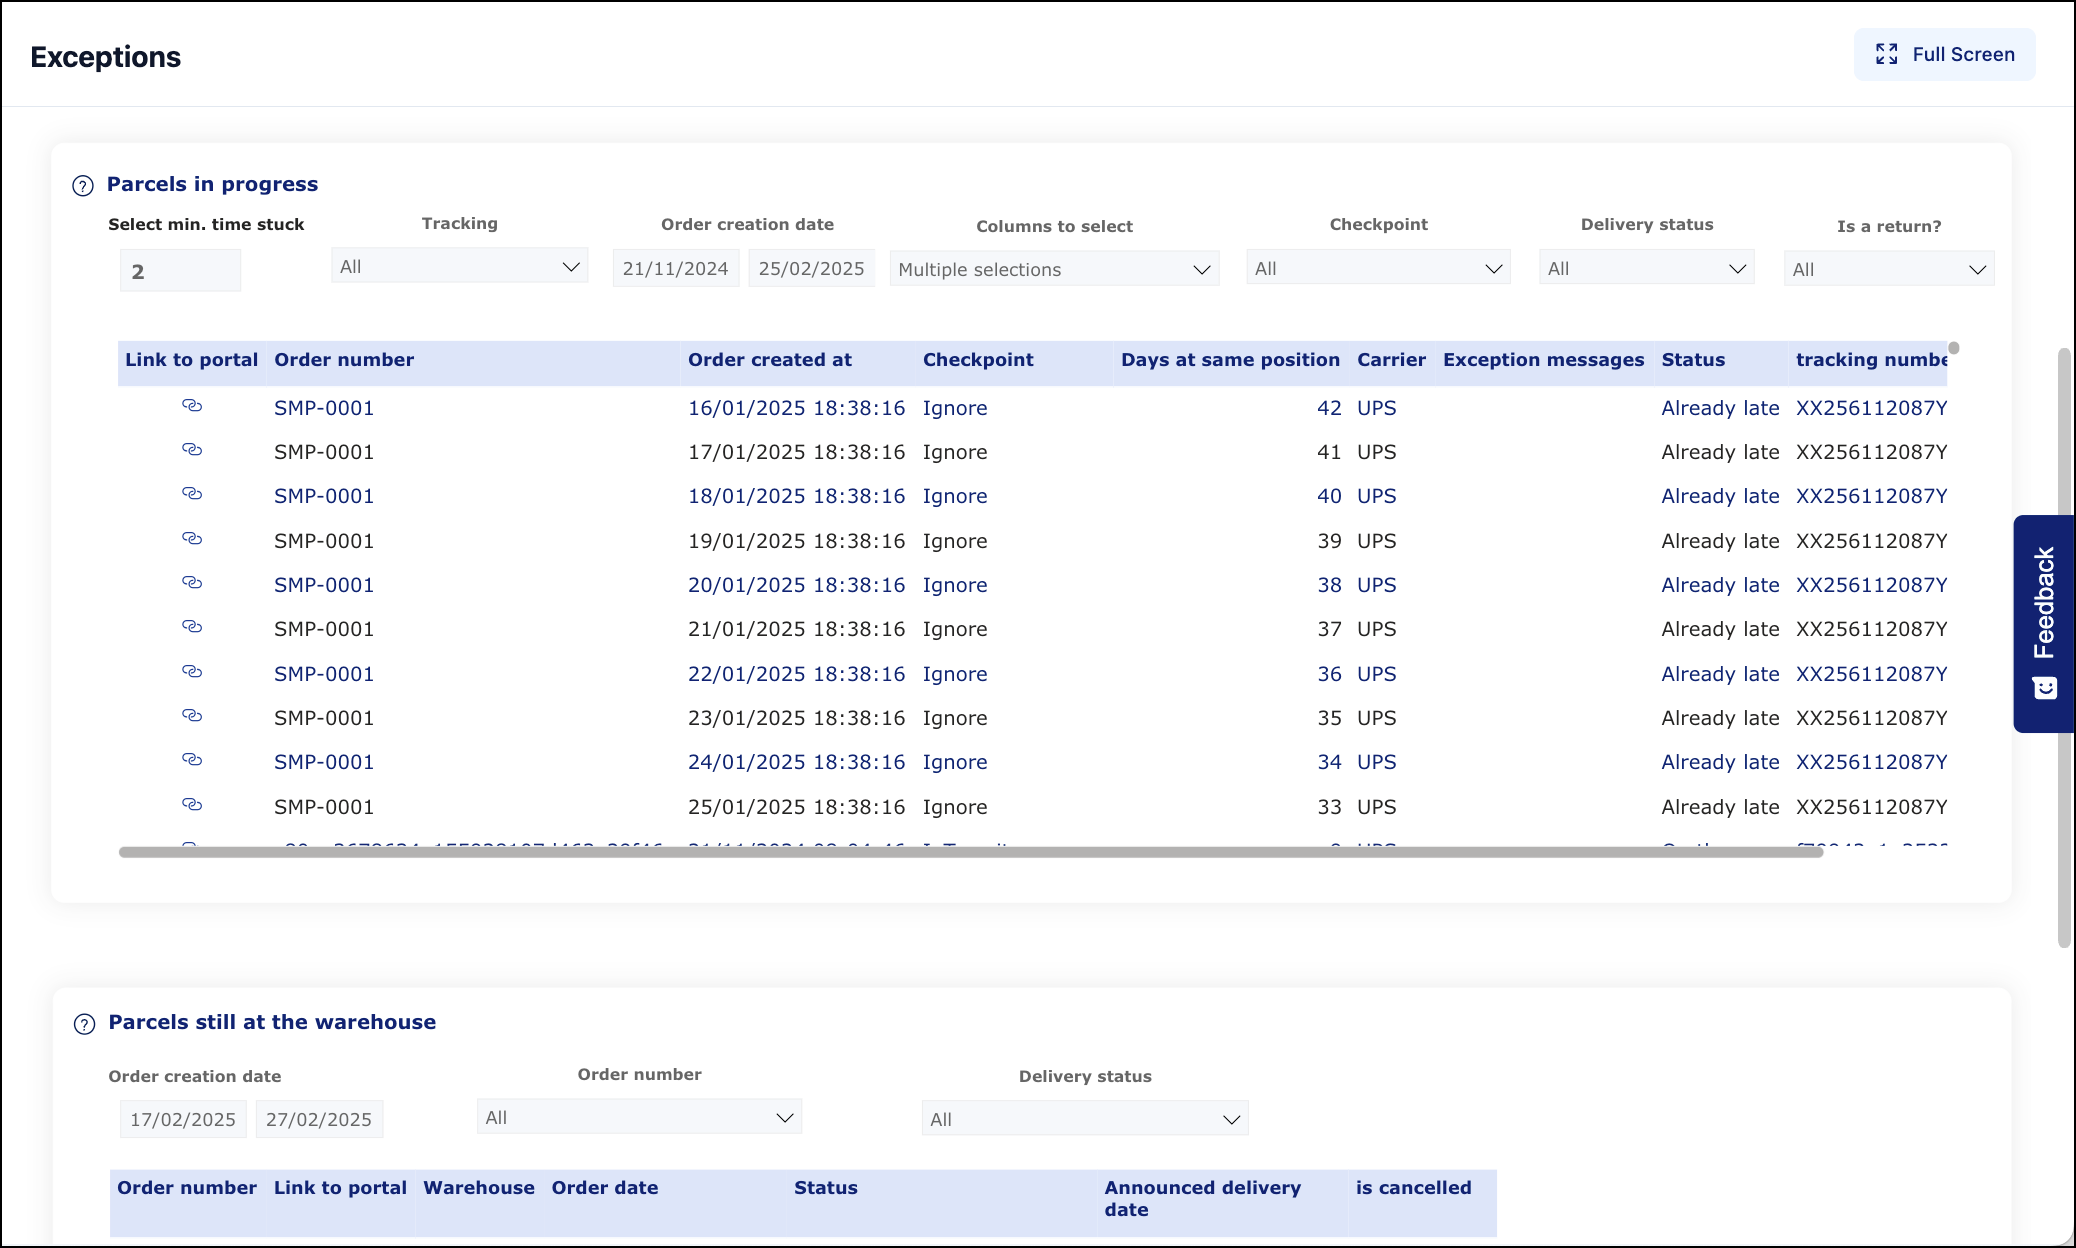Open portal link icon for 22/01/2025 order
This screenshot has height=1248, width=2076.
[x=192, y=672]
